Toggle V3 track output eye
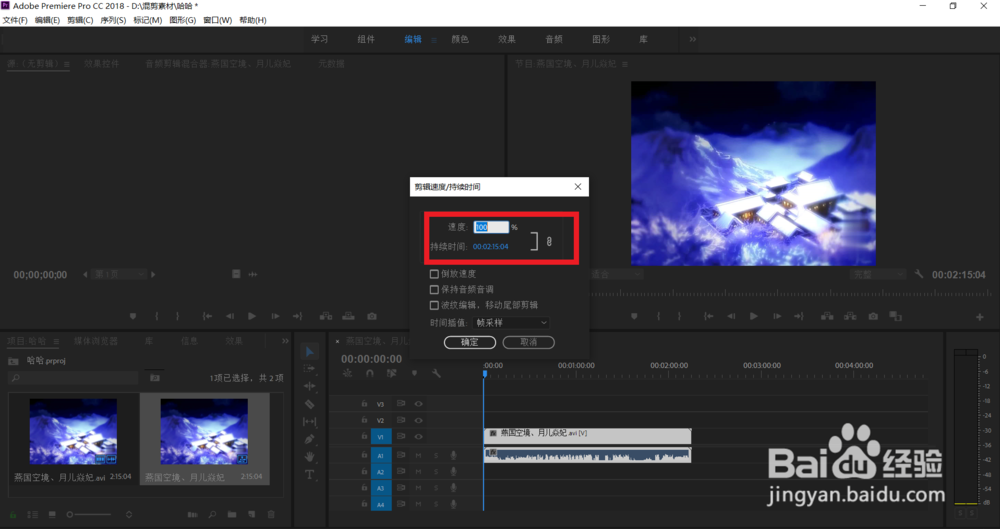 point(418,404)
